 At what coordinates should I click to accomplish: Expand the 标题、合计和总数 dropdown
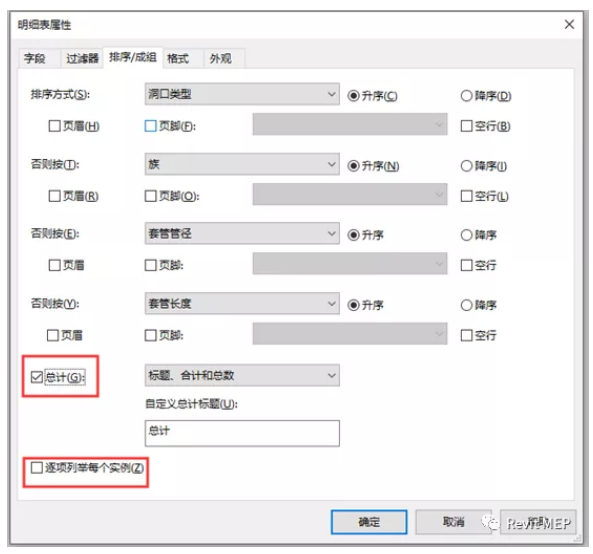coord(242,375)
